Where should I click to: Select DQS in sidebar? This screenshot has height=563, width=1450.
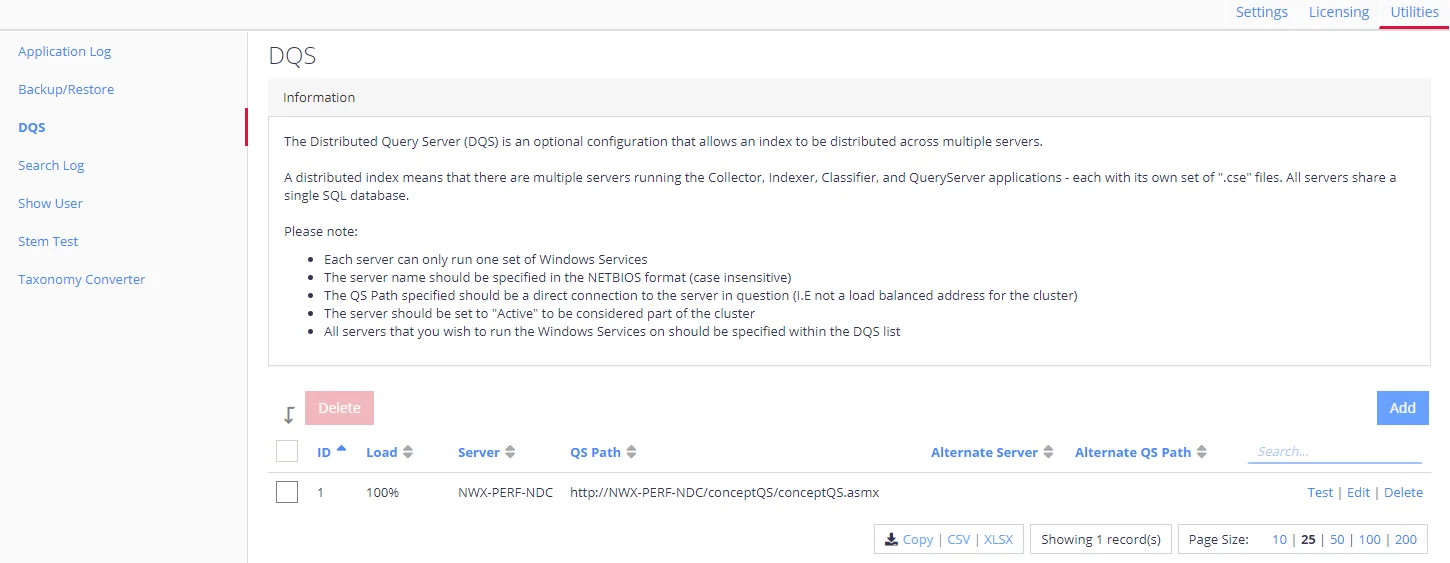click(x=32, y=127)
